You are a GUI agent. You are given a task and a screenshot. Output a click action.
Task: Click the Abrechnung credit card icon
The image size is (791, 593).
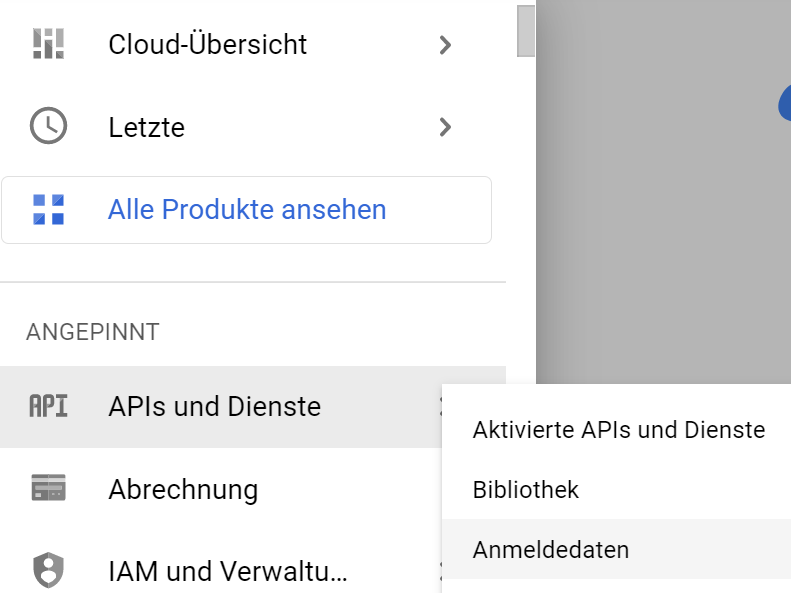[48, 489]
